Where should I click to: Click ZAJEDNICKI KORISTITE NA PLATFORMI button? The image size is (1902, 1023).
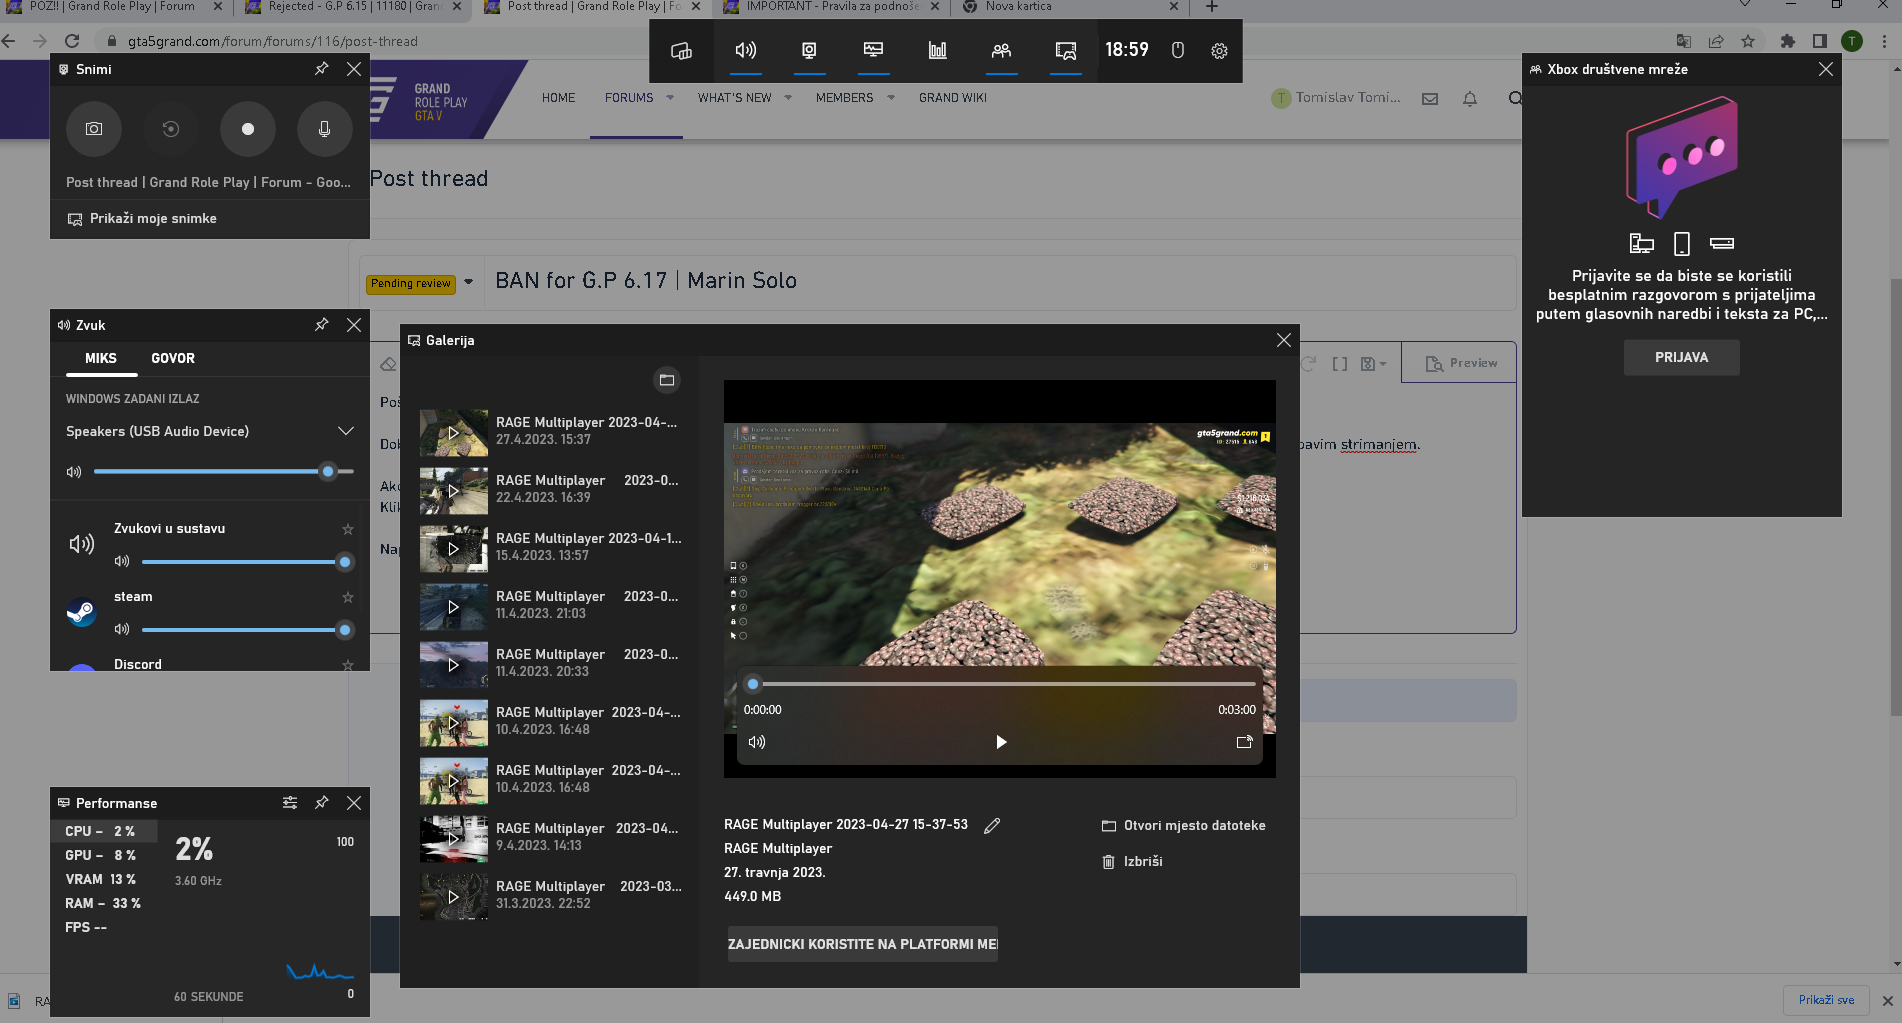862,944
